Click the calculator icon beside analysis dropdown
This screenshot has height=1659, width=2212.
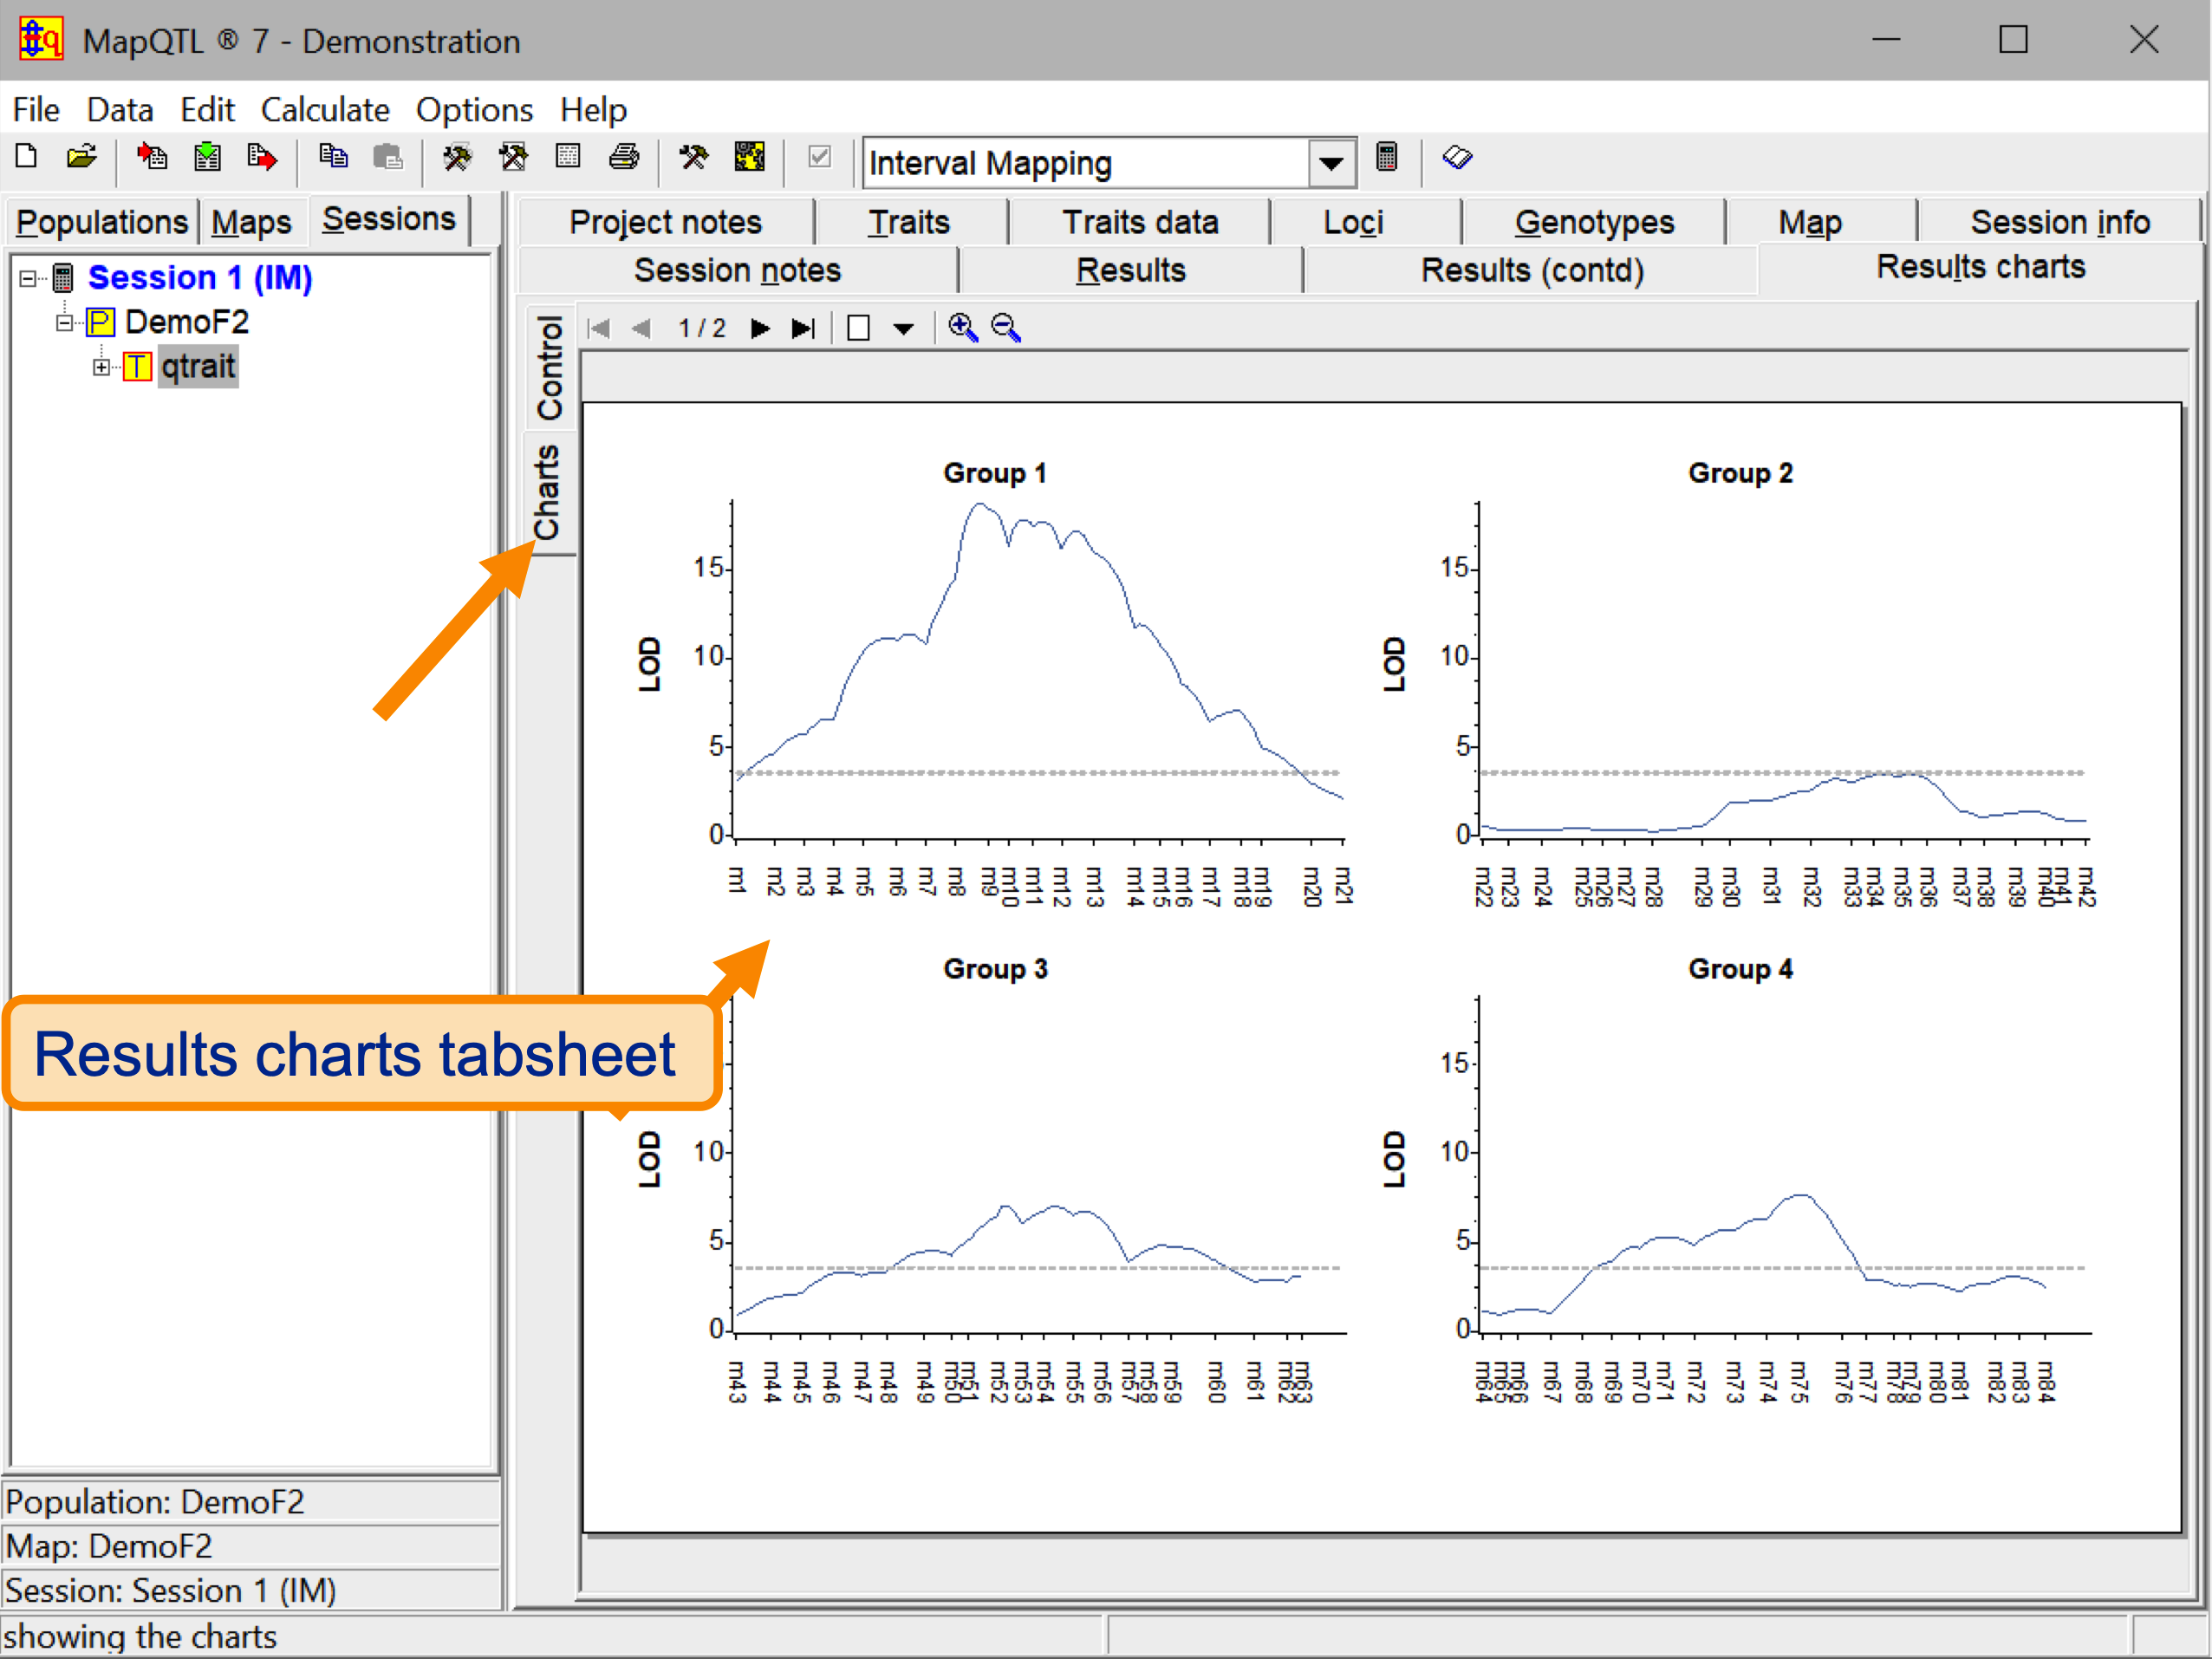click(x=1386, y=158)
